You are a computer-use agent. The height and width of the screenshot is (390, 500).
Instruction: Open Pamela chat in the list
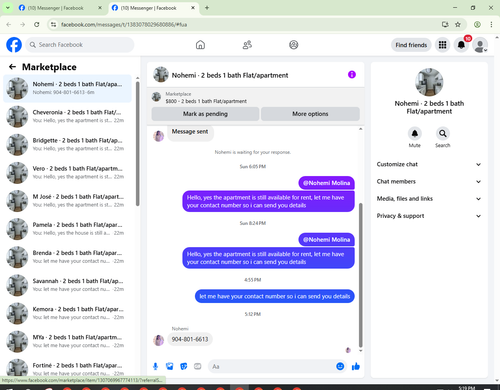[x=67, y=229]
